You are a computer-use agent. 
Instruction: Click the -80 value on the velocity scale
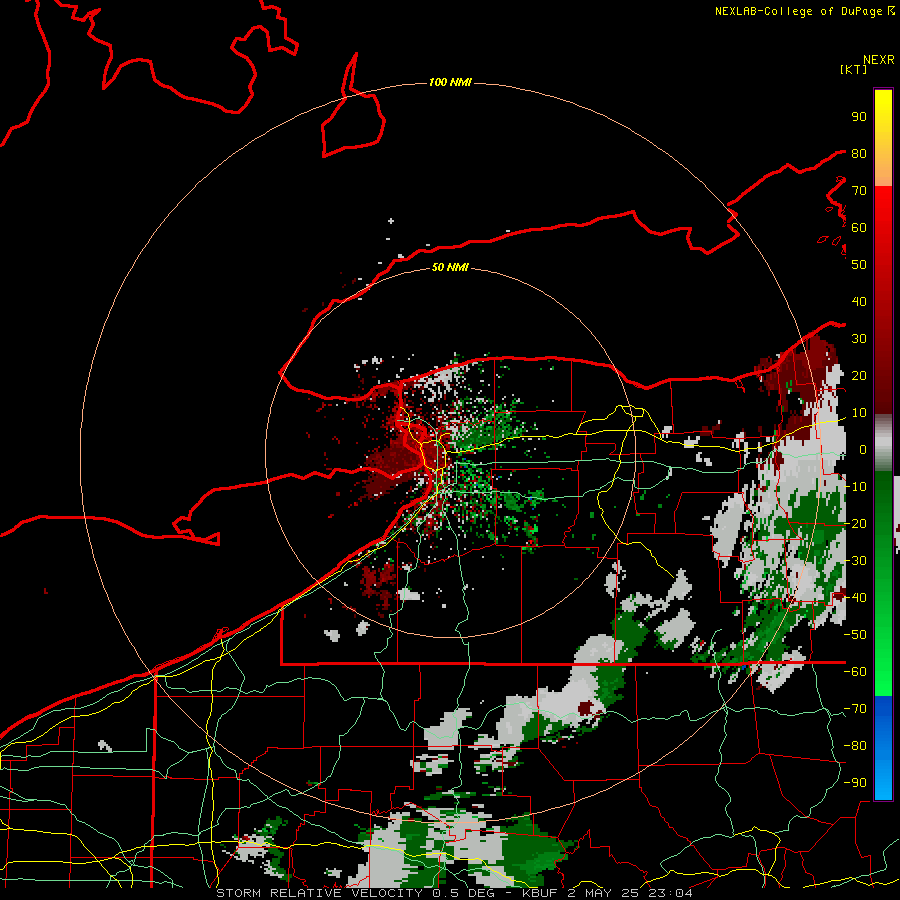(x=855, y=746)
